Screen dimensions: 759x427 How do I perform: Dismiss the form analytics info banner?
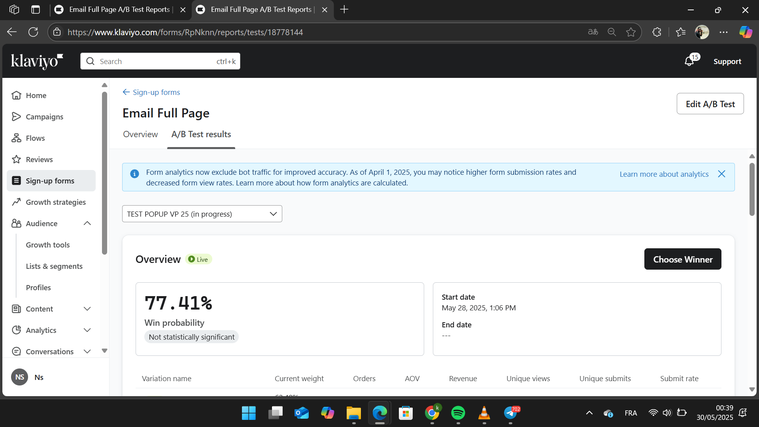(721, 174)
